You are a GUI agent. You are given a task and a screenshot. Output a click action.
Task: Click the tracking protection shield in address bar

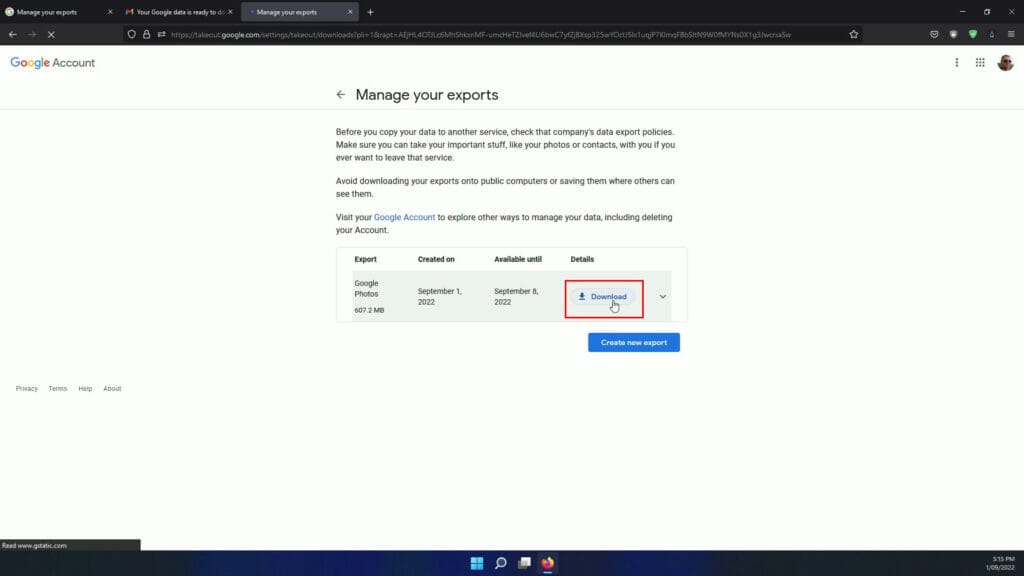pos(132,33)
